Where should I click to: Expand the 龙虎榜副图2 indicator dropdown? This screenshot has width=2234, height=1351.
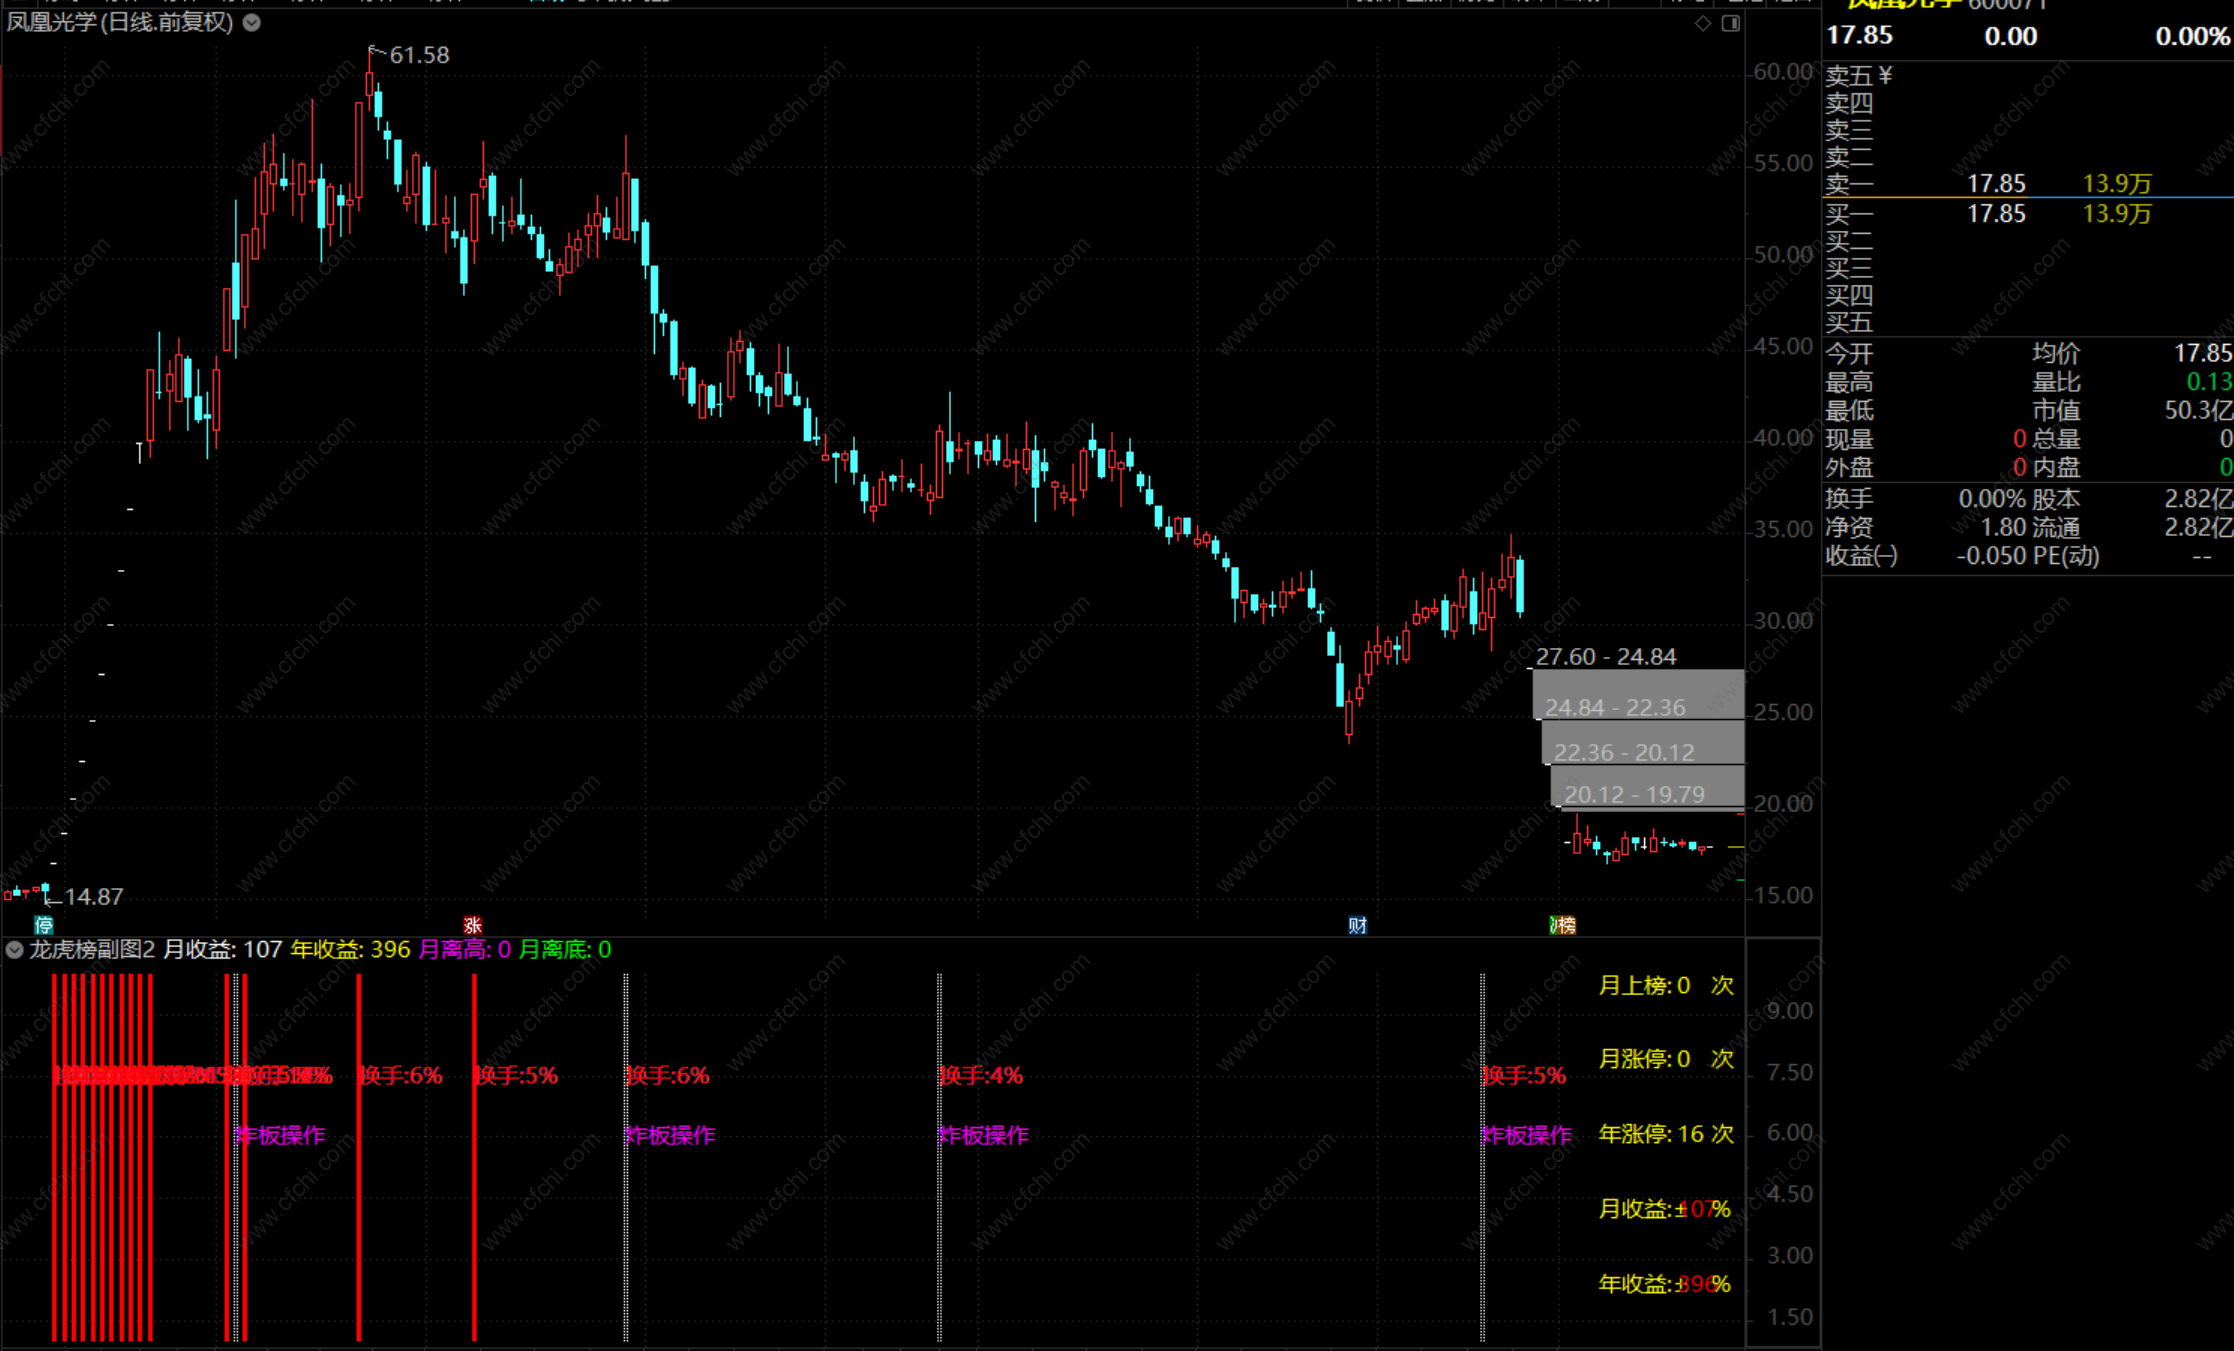[15, 950]
